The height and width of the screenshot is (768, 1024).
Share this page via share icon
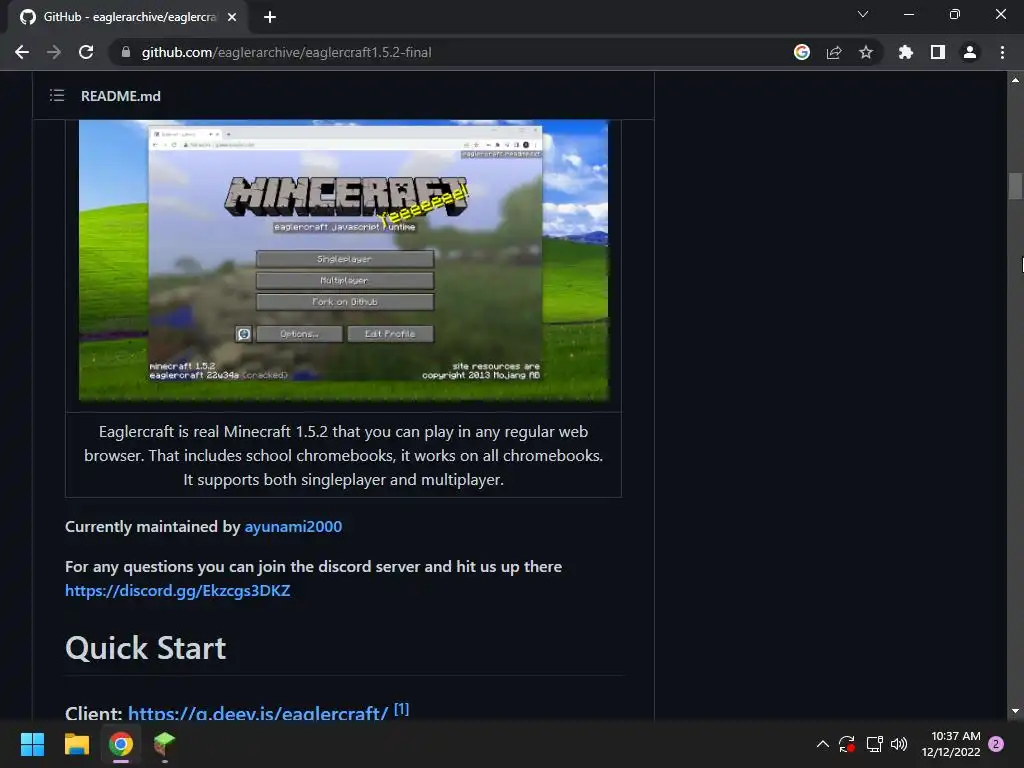(x=834, y=52)
